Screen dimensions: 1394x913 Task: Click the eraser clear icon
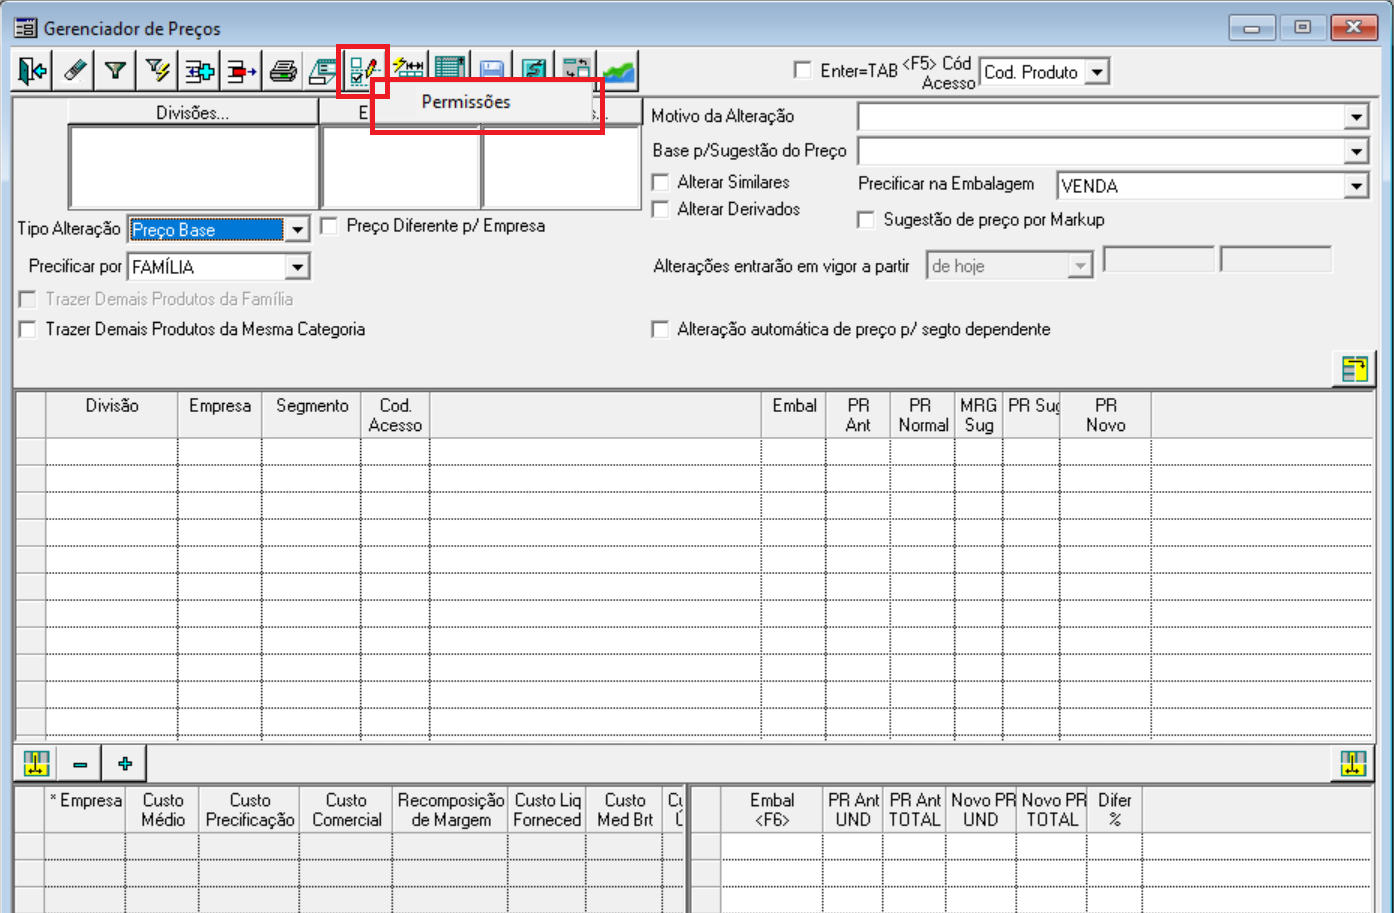tap(75, 70)
